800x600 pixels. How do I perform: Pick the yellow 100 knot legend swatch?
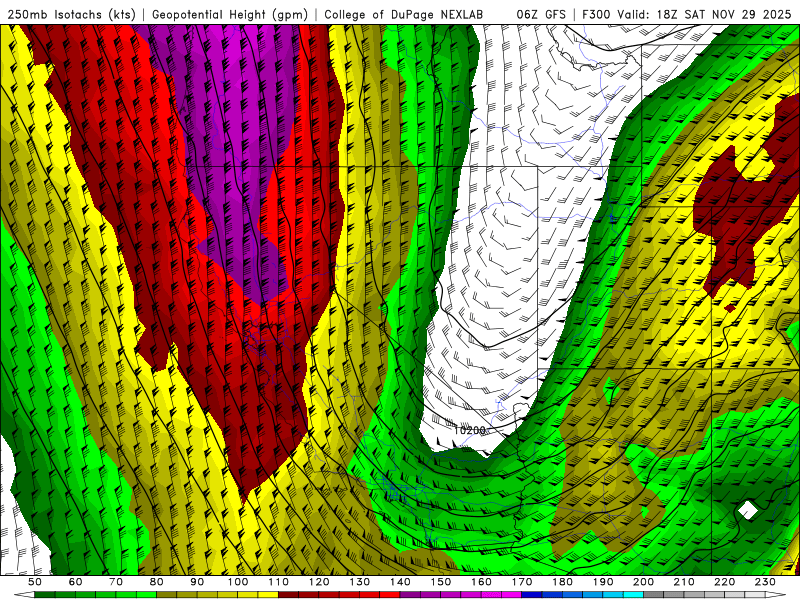(x=248, y=595)
